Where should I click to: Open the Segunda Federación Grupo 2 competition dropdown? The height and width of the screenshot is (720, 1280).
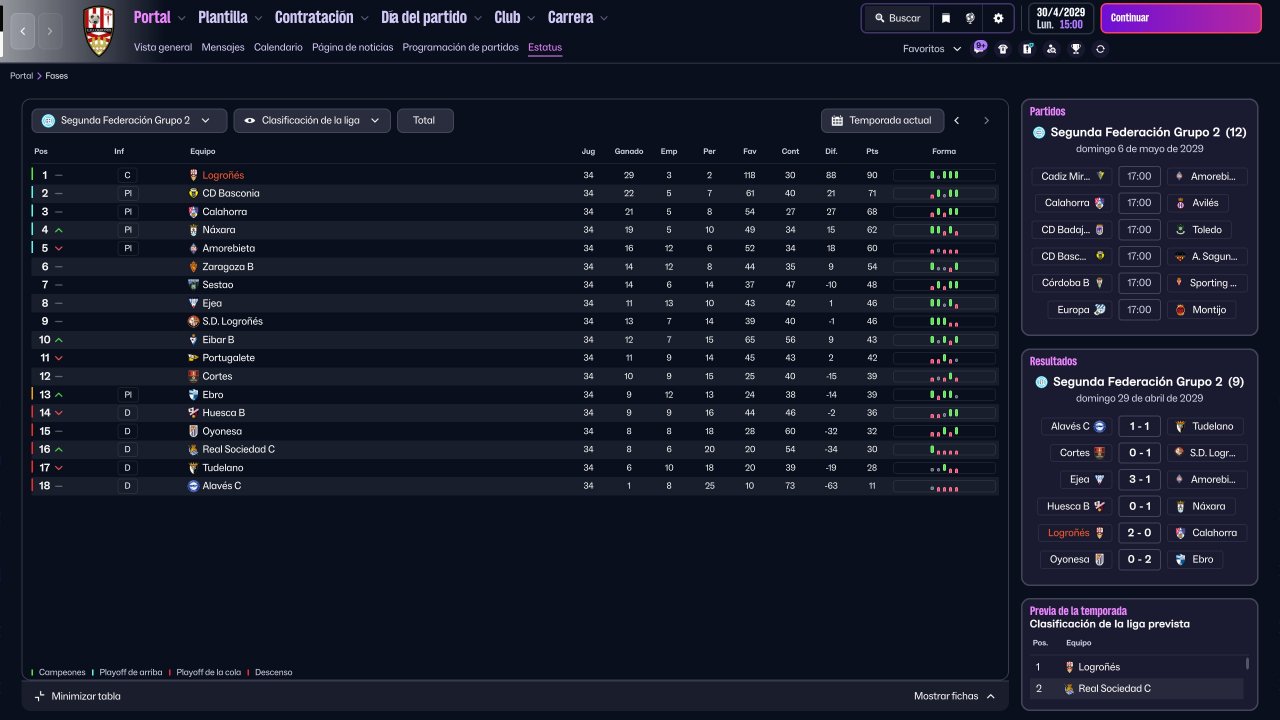click(x=129, y=120)
